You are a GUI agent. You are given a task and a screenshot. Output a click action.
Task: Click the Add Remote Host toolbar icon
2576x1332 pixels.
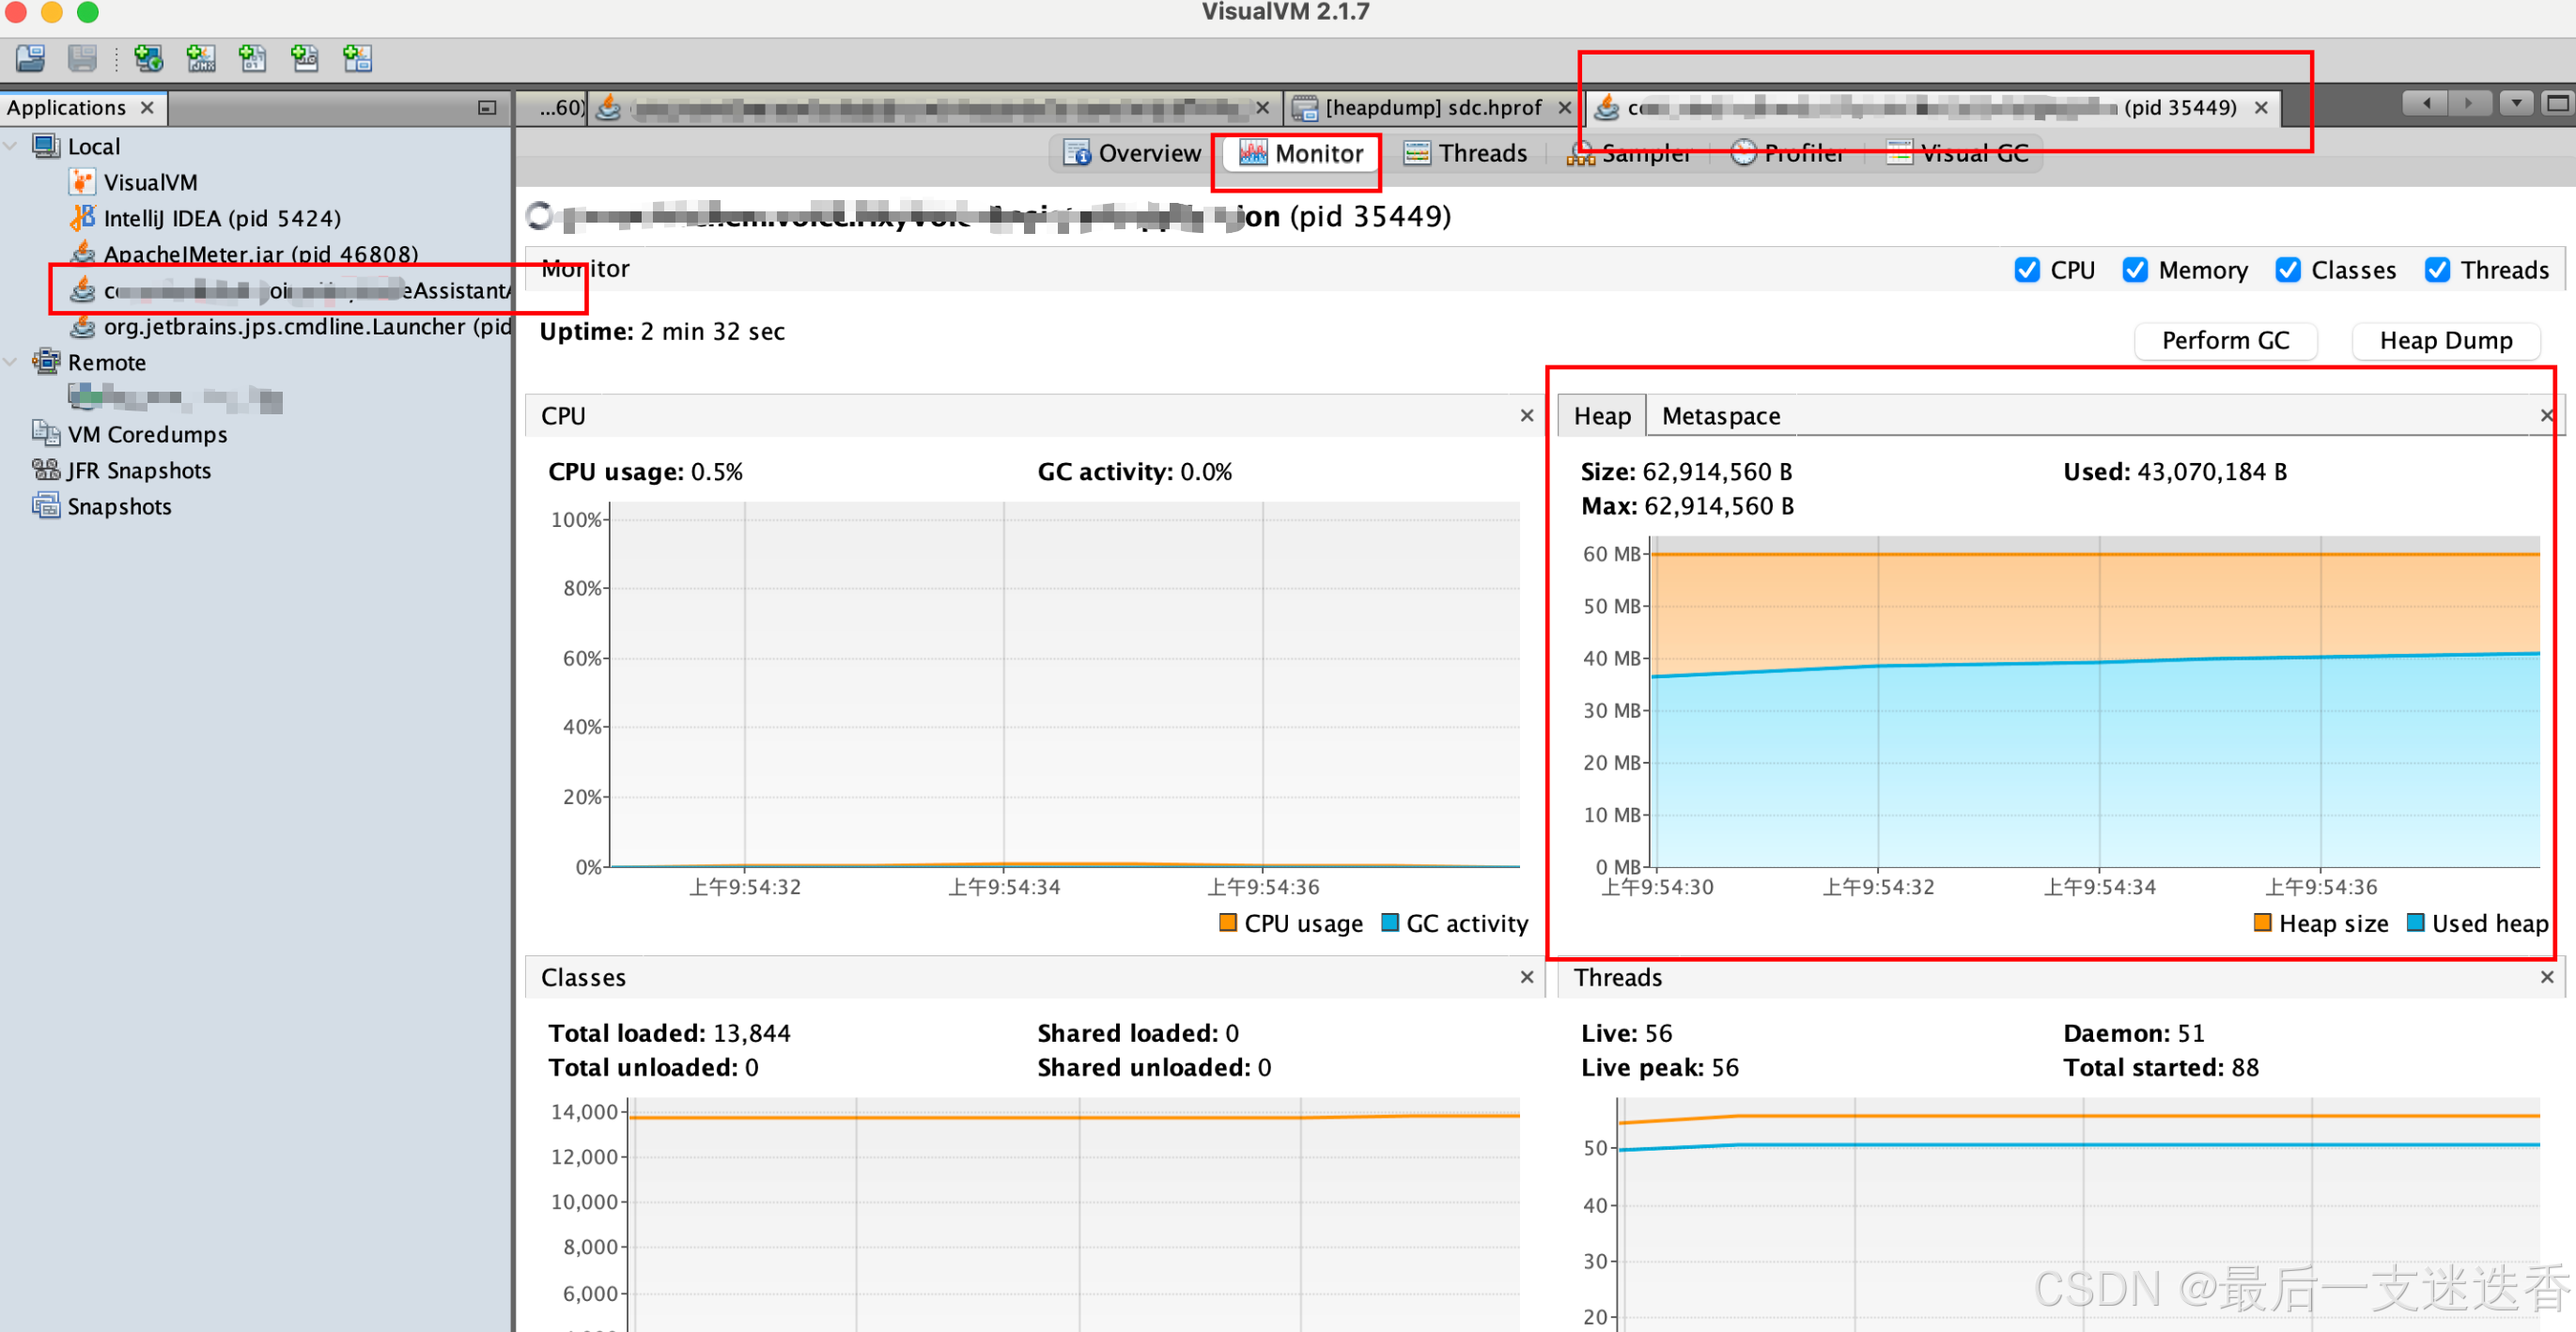[x=149, y=58]
